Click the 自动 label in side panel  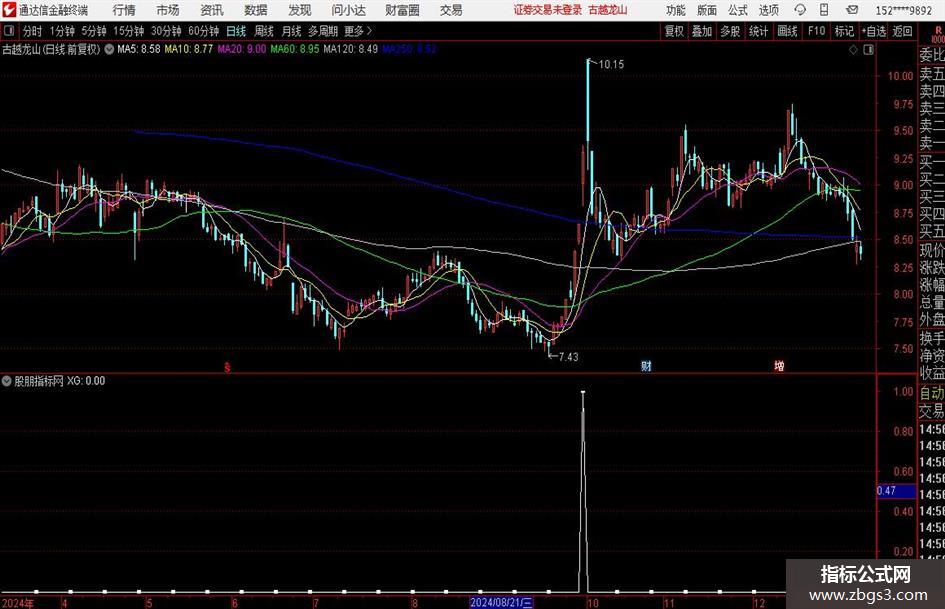point(932,393)
